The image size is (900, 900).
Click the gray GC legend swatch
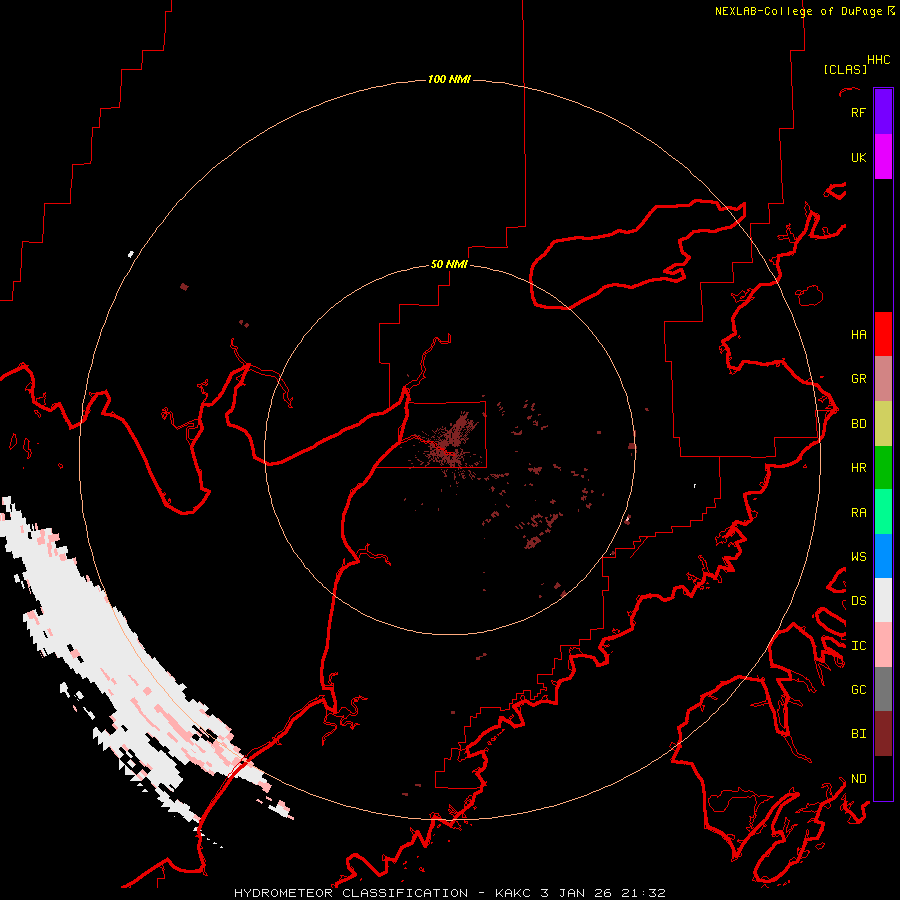tap(883, 689)
